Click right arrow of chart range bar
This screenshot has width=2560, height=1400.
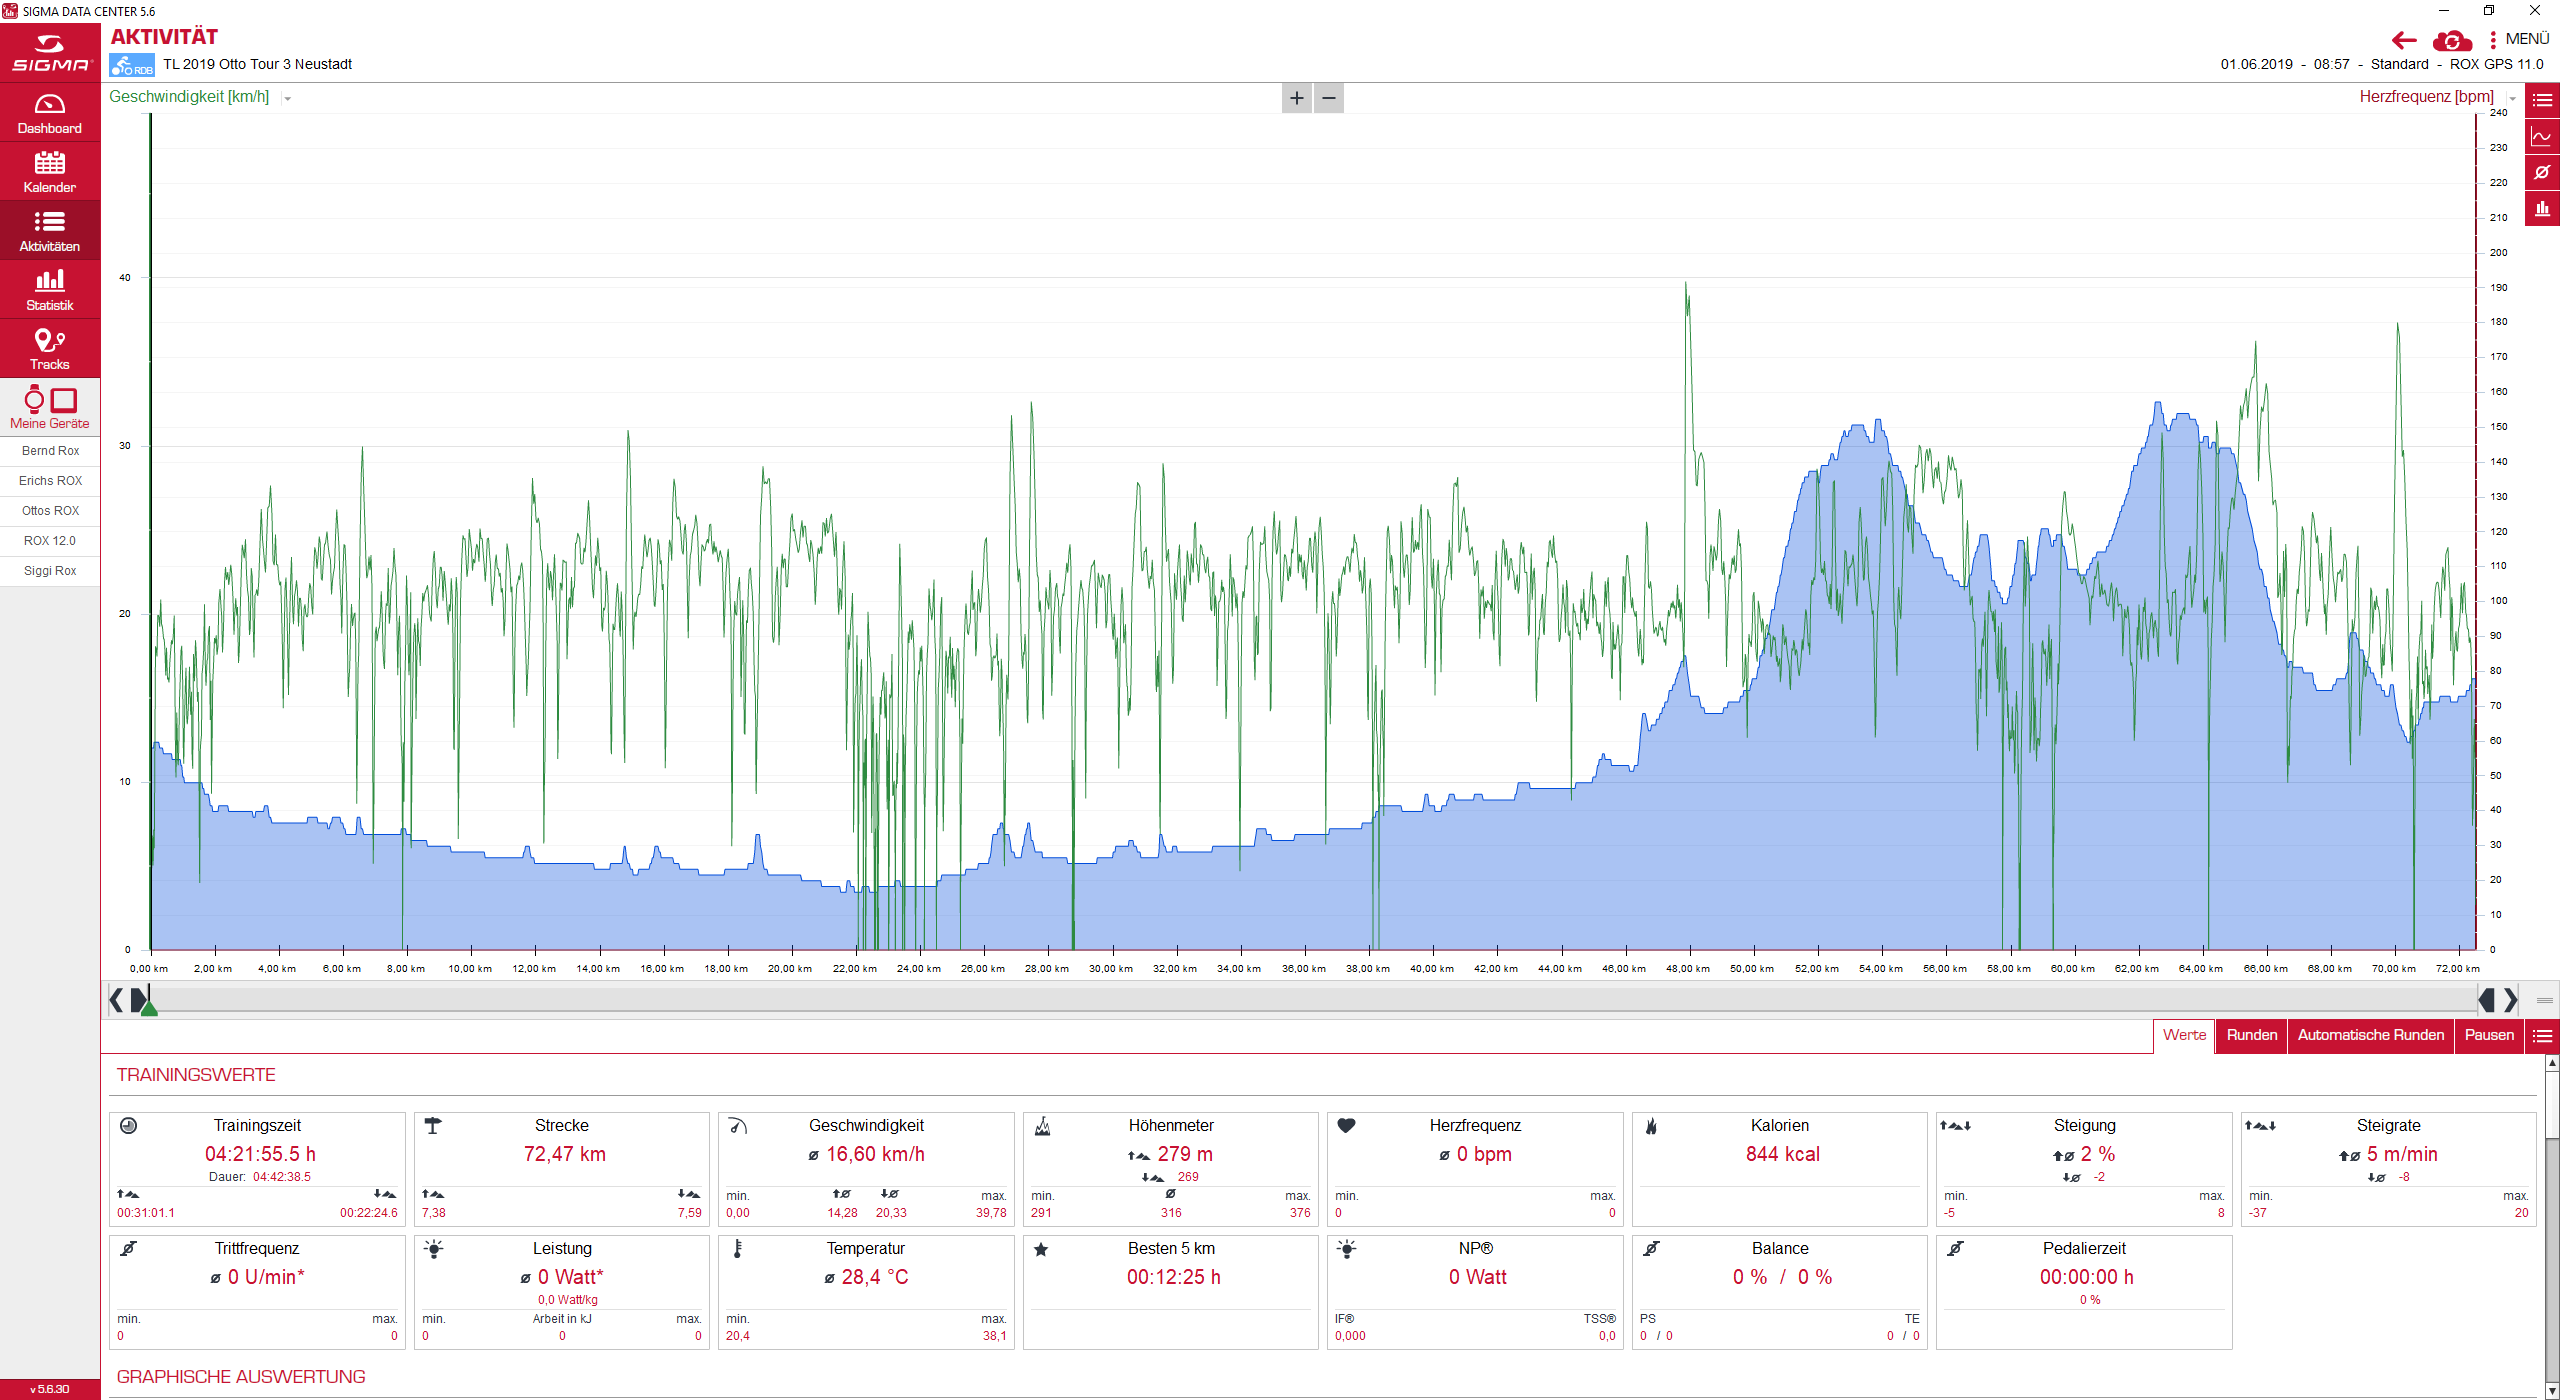click(x=2511, y=1000)
